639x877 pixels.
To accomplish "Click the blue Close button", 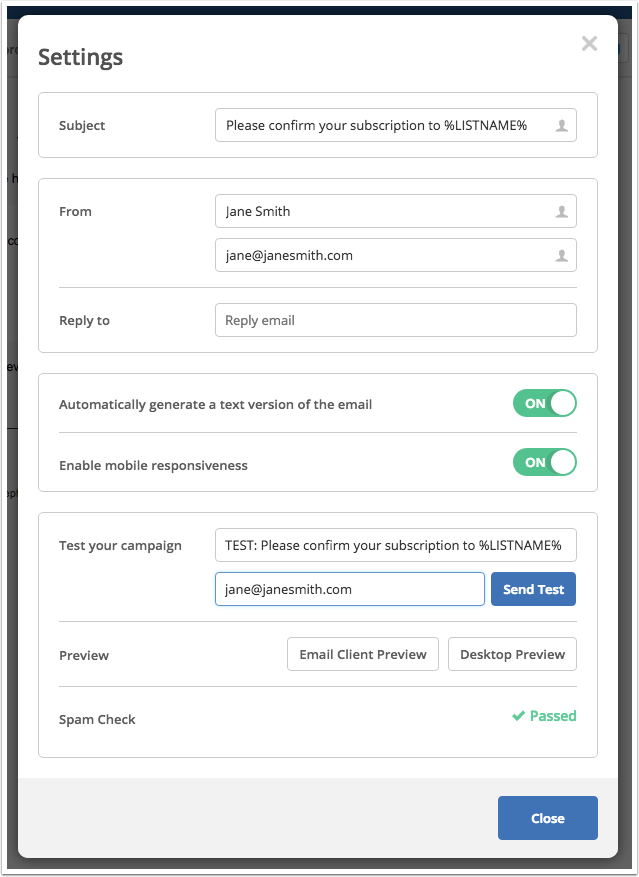I will (548, 818).
